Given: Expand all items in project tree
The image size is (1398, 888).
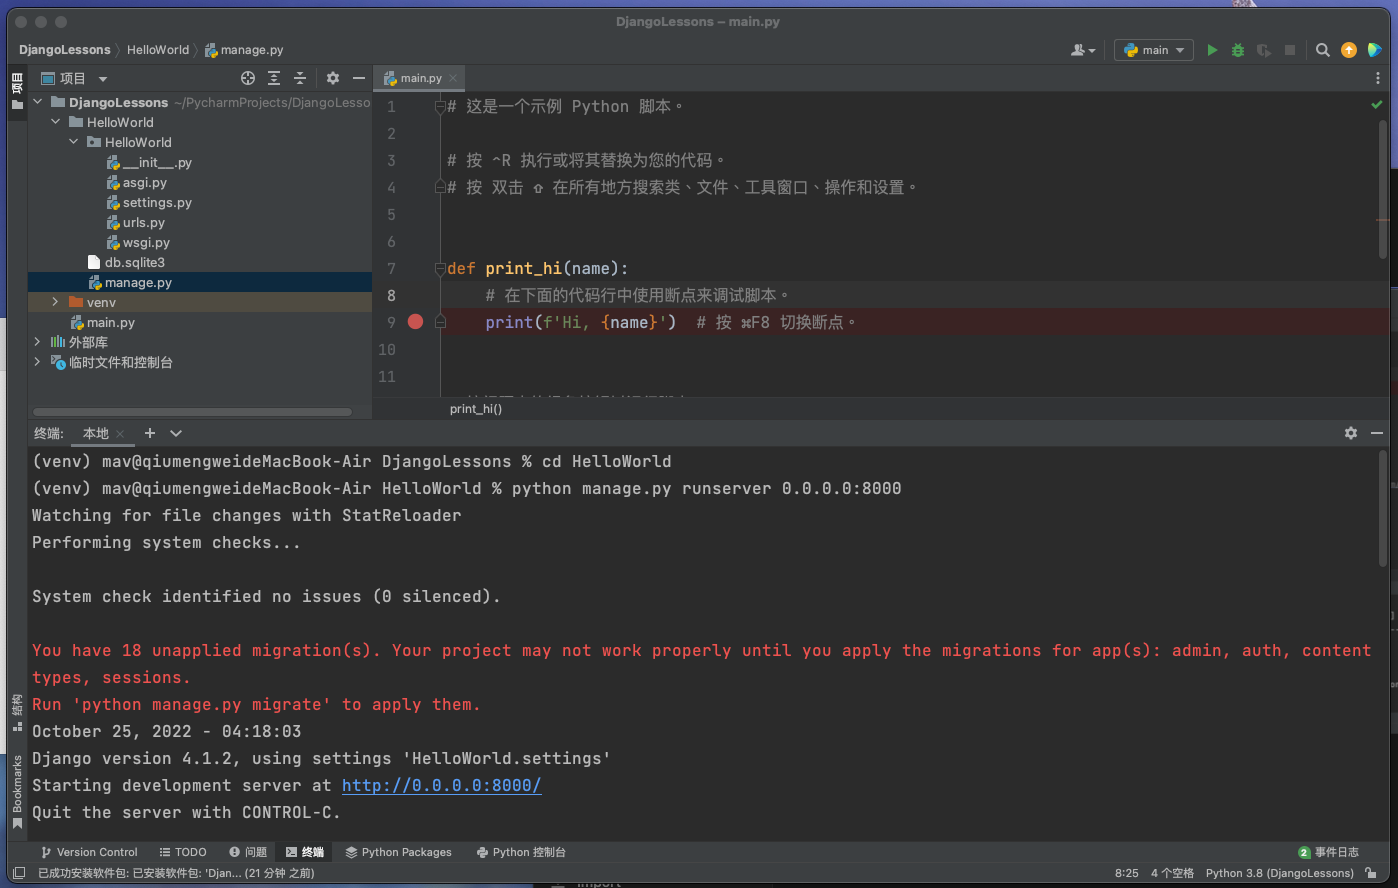Looking at the screenshot, I should tap(274, 78).
